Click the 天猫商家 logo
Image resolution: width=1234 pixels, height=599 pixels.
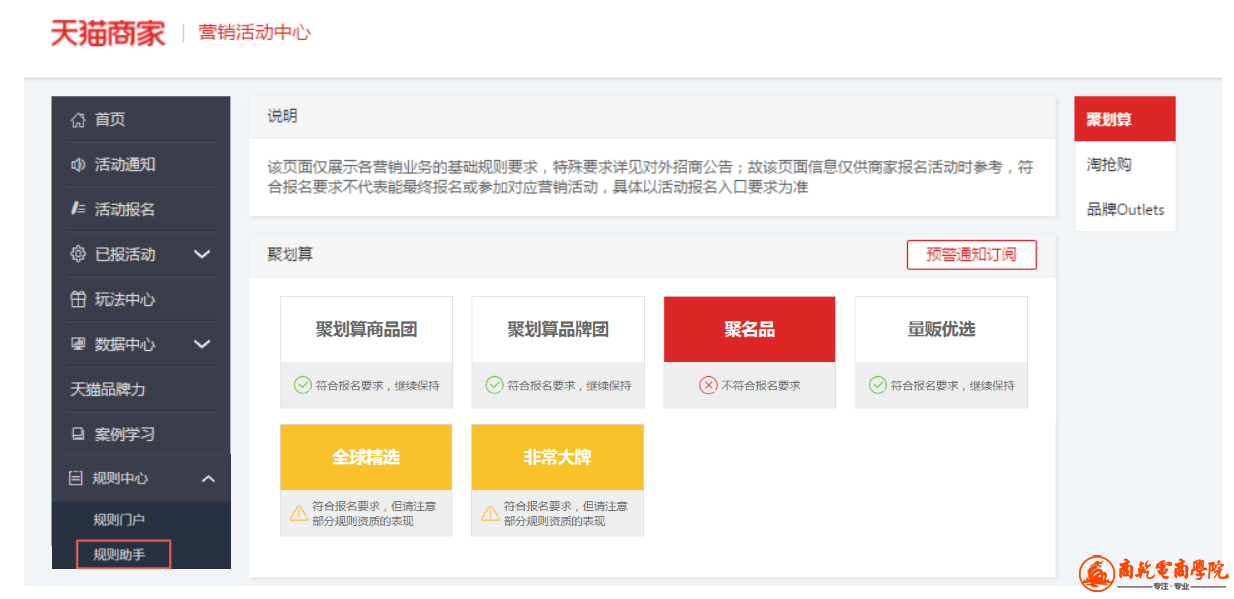108,33
